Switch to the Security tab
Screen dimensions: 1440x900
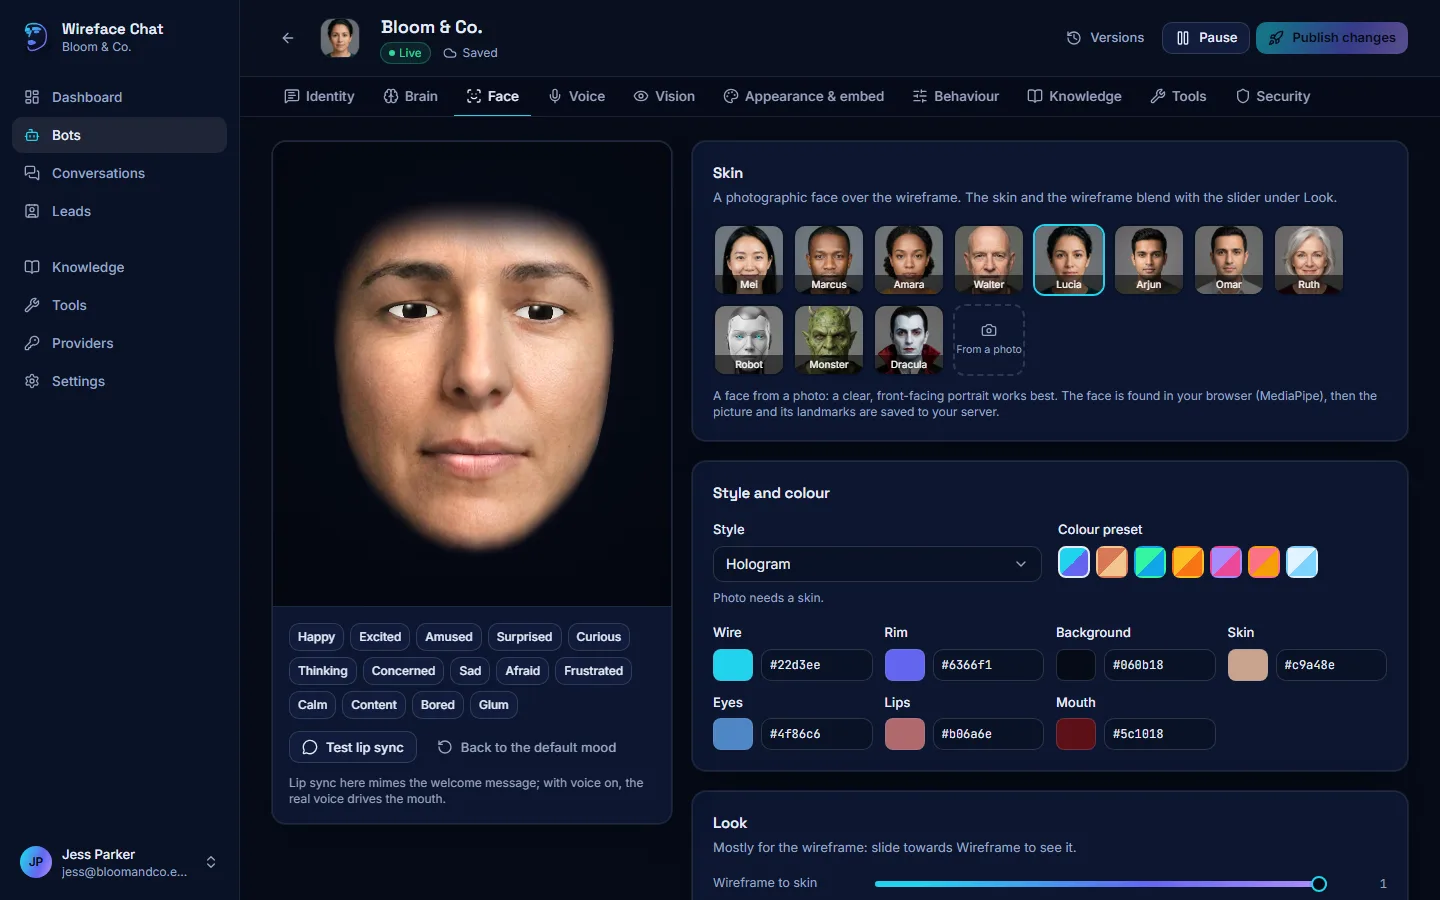[x=1273, y=96]
